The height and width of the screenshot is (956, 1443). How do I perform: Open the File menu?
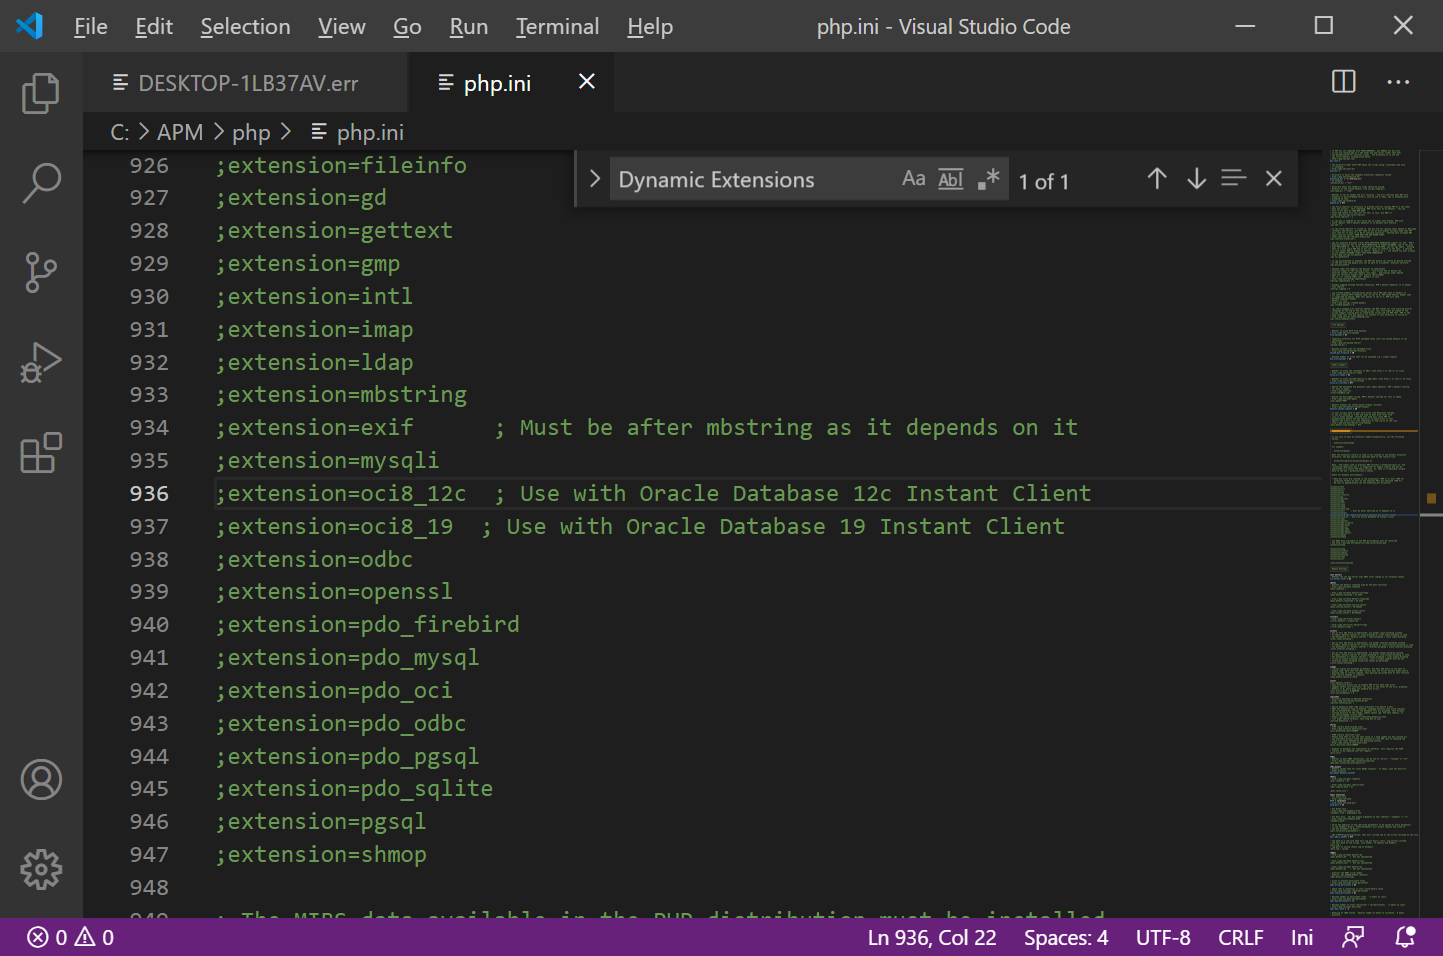pos(90,26)
